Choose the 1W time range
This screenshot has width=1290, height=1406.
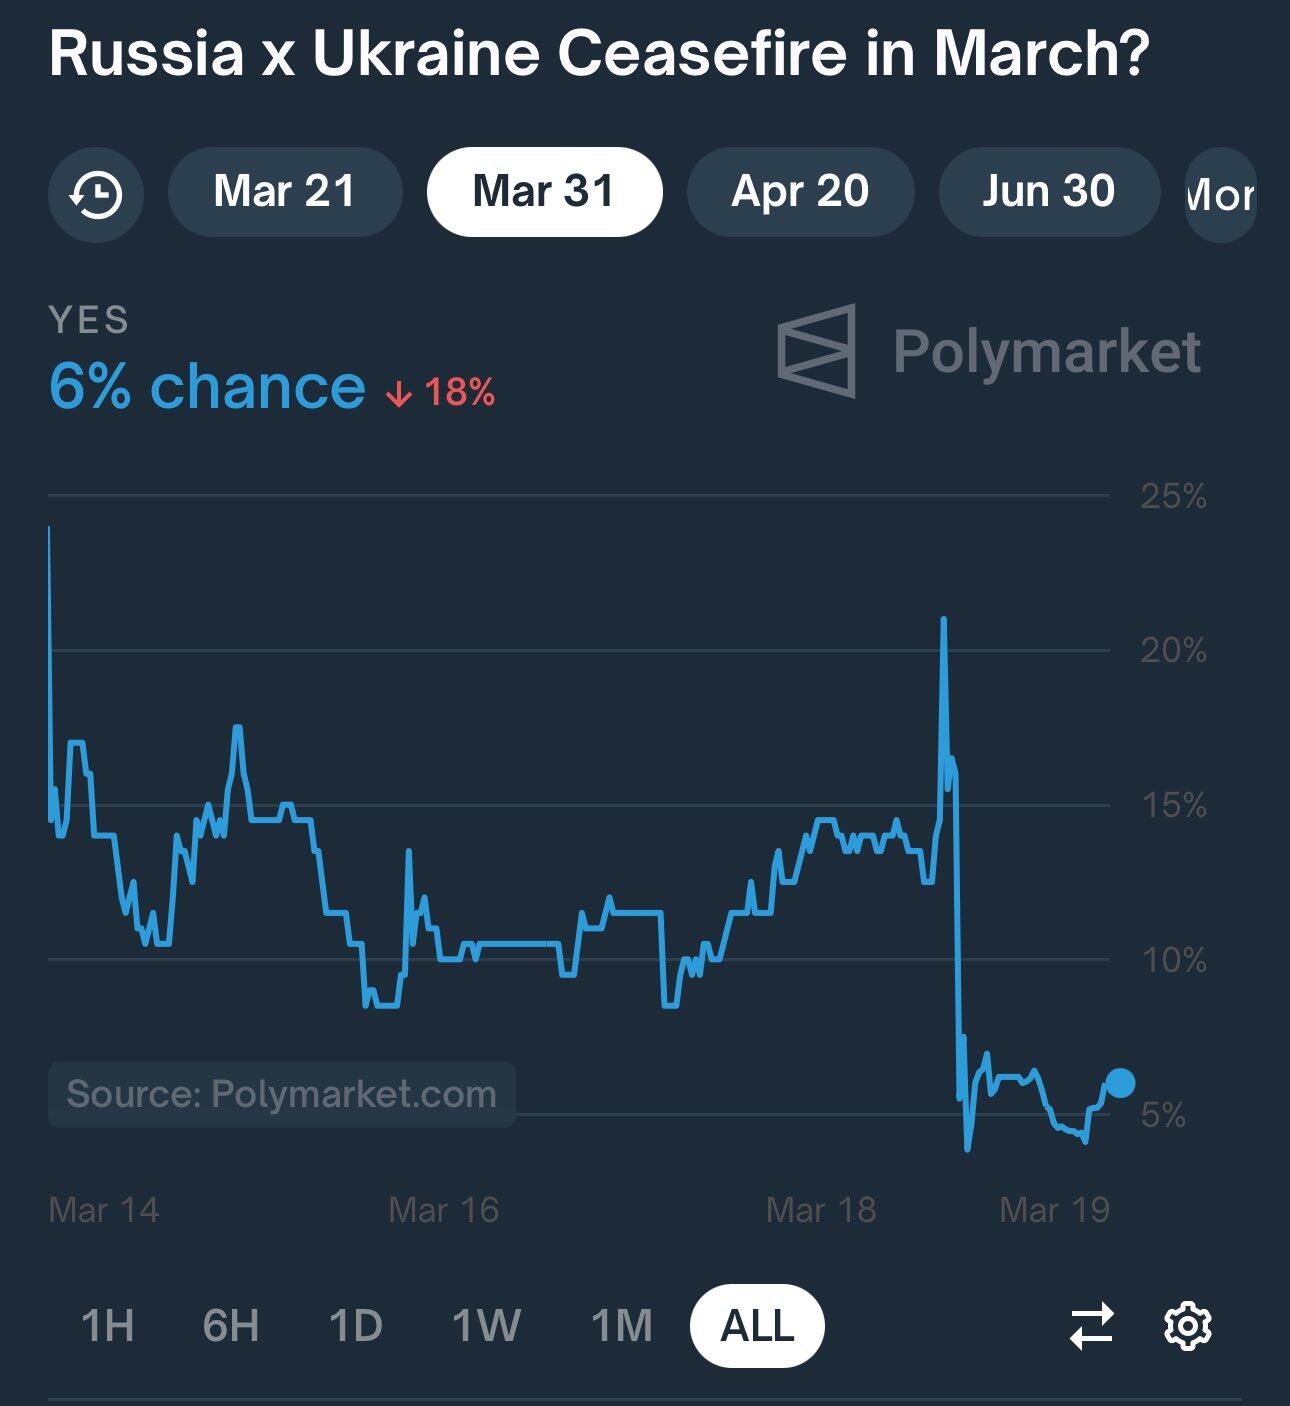click(486, 1326)
